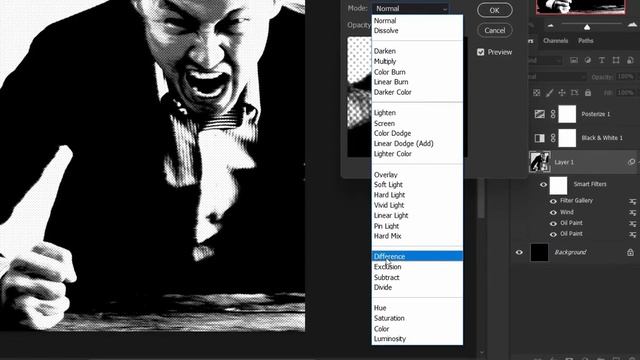Viewport: 640px width, 360px height.
Task: Click the Black & White 1 adjustment icon
Action: click(x=540, y=138)
